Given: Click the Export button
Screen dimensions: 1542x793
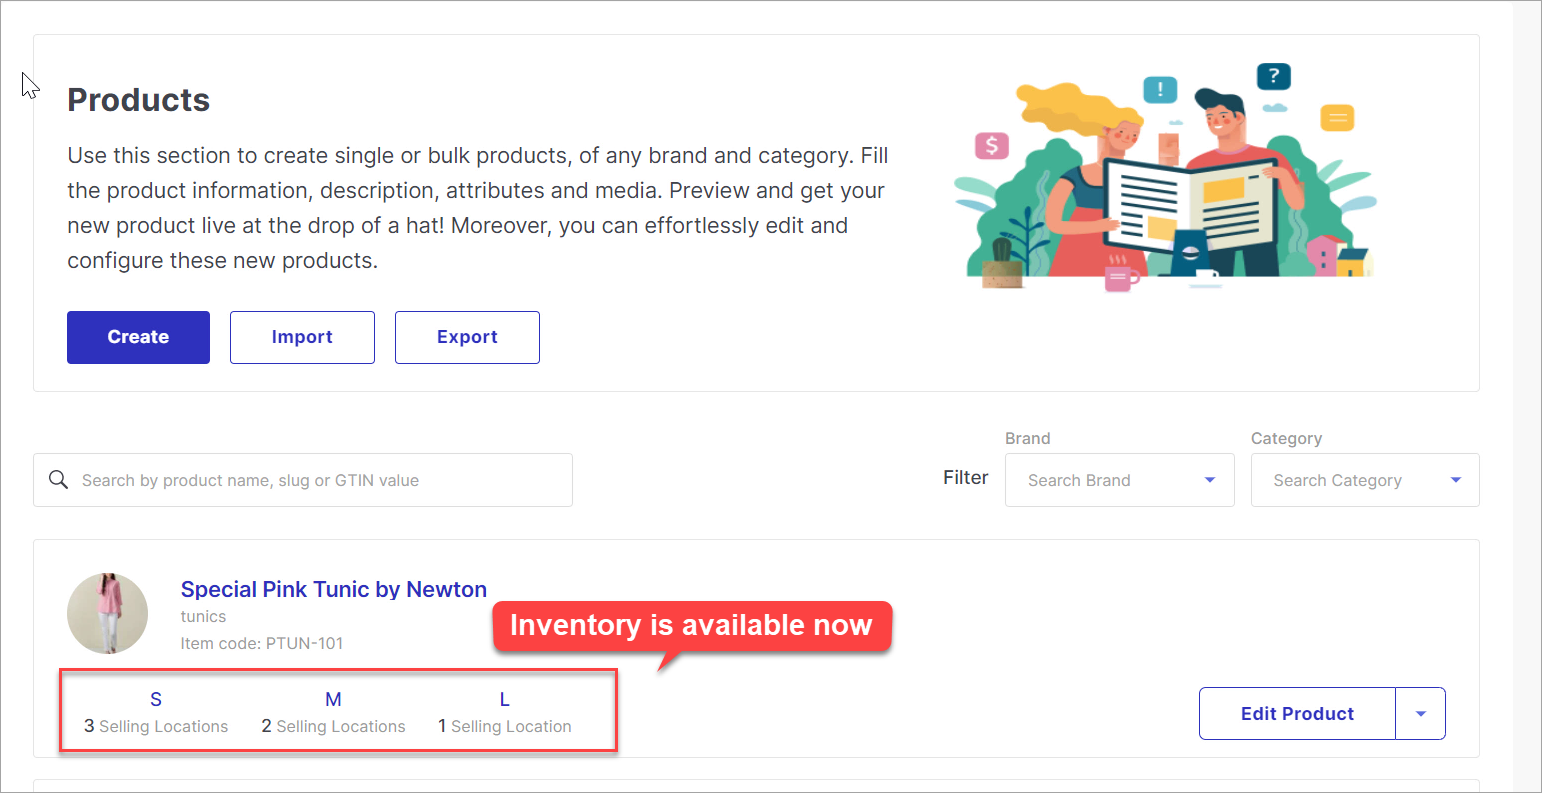Looking at the screenshot, I should [467, 337].
